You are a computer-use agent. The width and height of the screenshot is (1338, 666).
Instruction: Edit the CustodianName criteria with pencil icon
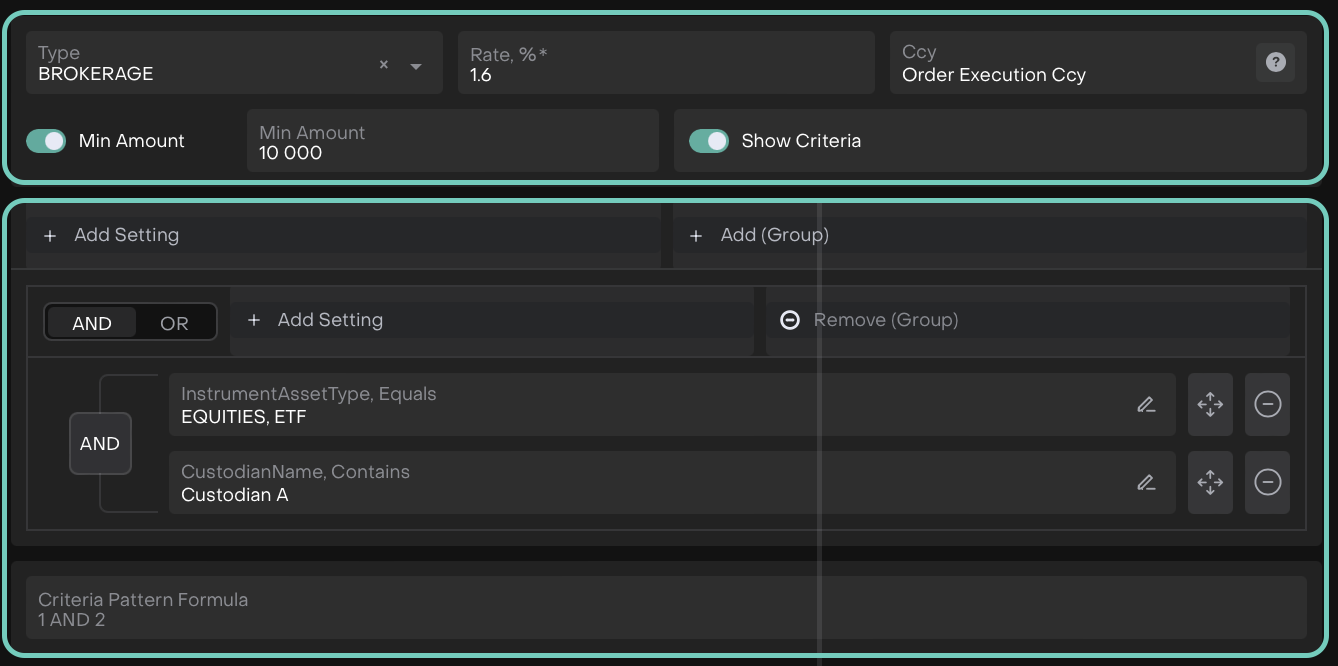coord(1146,483)
